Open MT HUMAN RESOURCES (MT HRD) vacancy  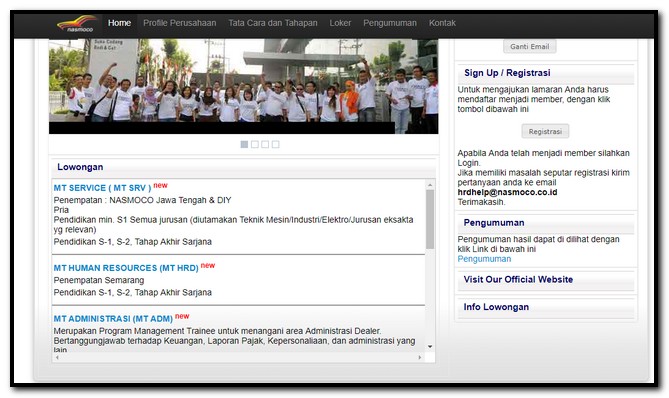click(x=126, y=268)
